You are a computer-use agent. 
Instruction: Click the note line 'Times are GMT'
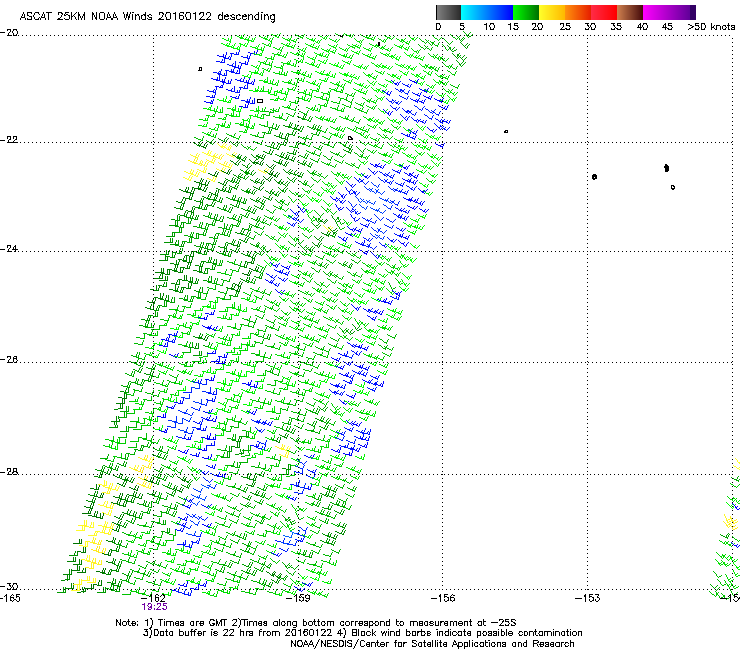coord(192,623)
